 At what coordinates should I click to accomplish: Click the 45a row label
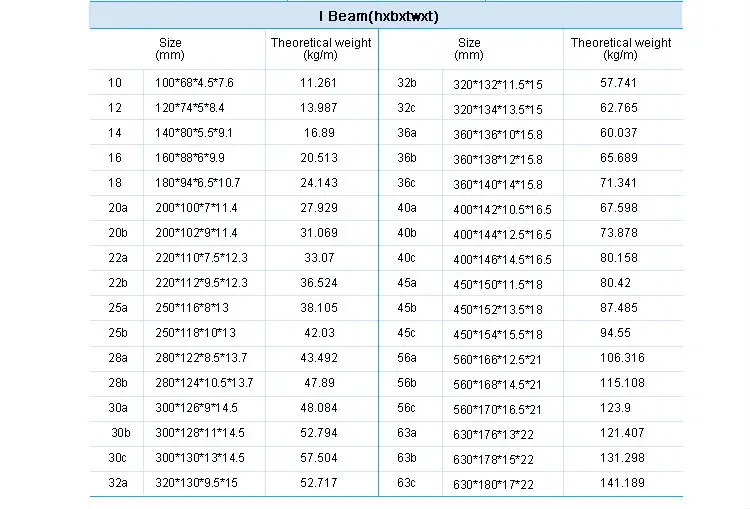pyautogui.click(x=407, y=282)
